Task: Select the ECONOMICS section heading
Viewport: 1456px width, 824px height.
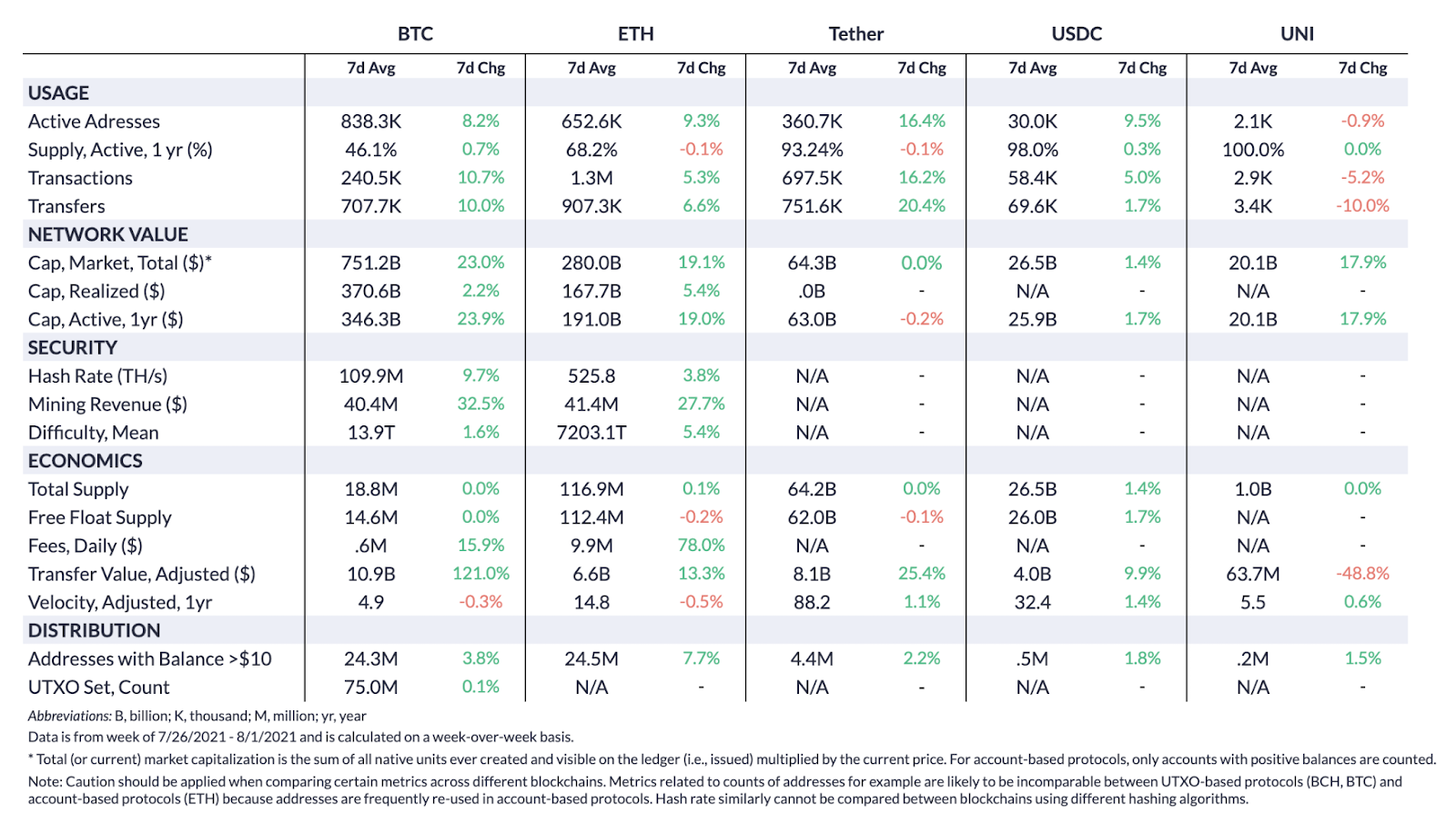Action: (85, 461)
